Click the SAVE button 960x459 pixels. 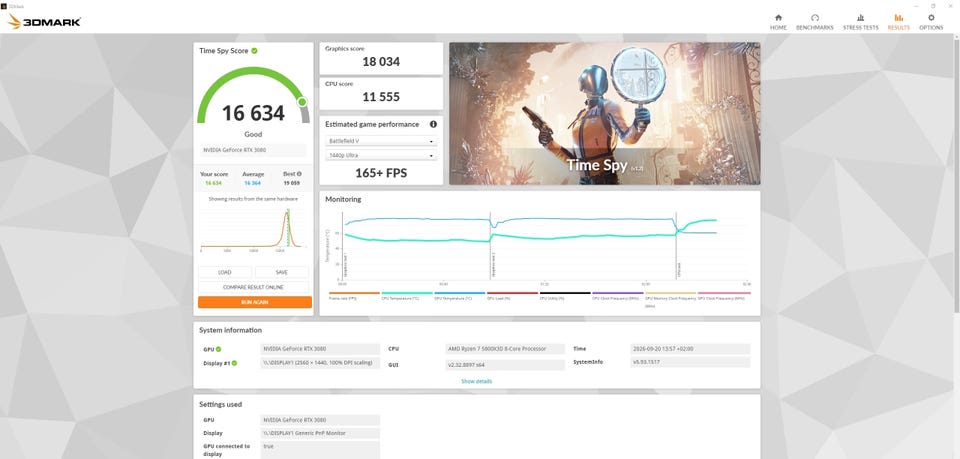pyautogui.click(x=282, y=272)
